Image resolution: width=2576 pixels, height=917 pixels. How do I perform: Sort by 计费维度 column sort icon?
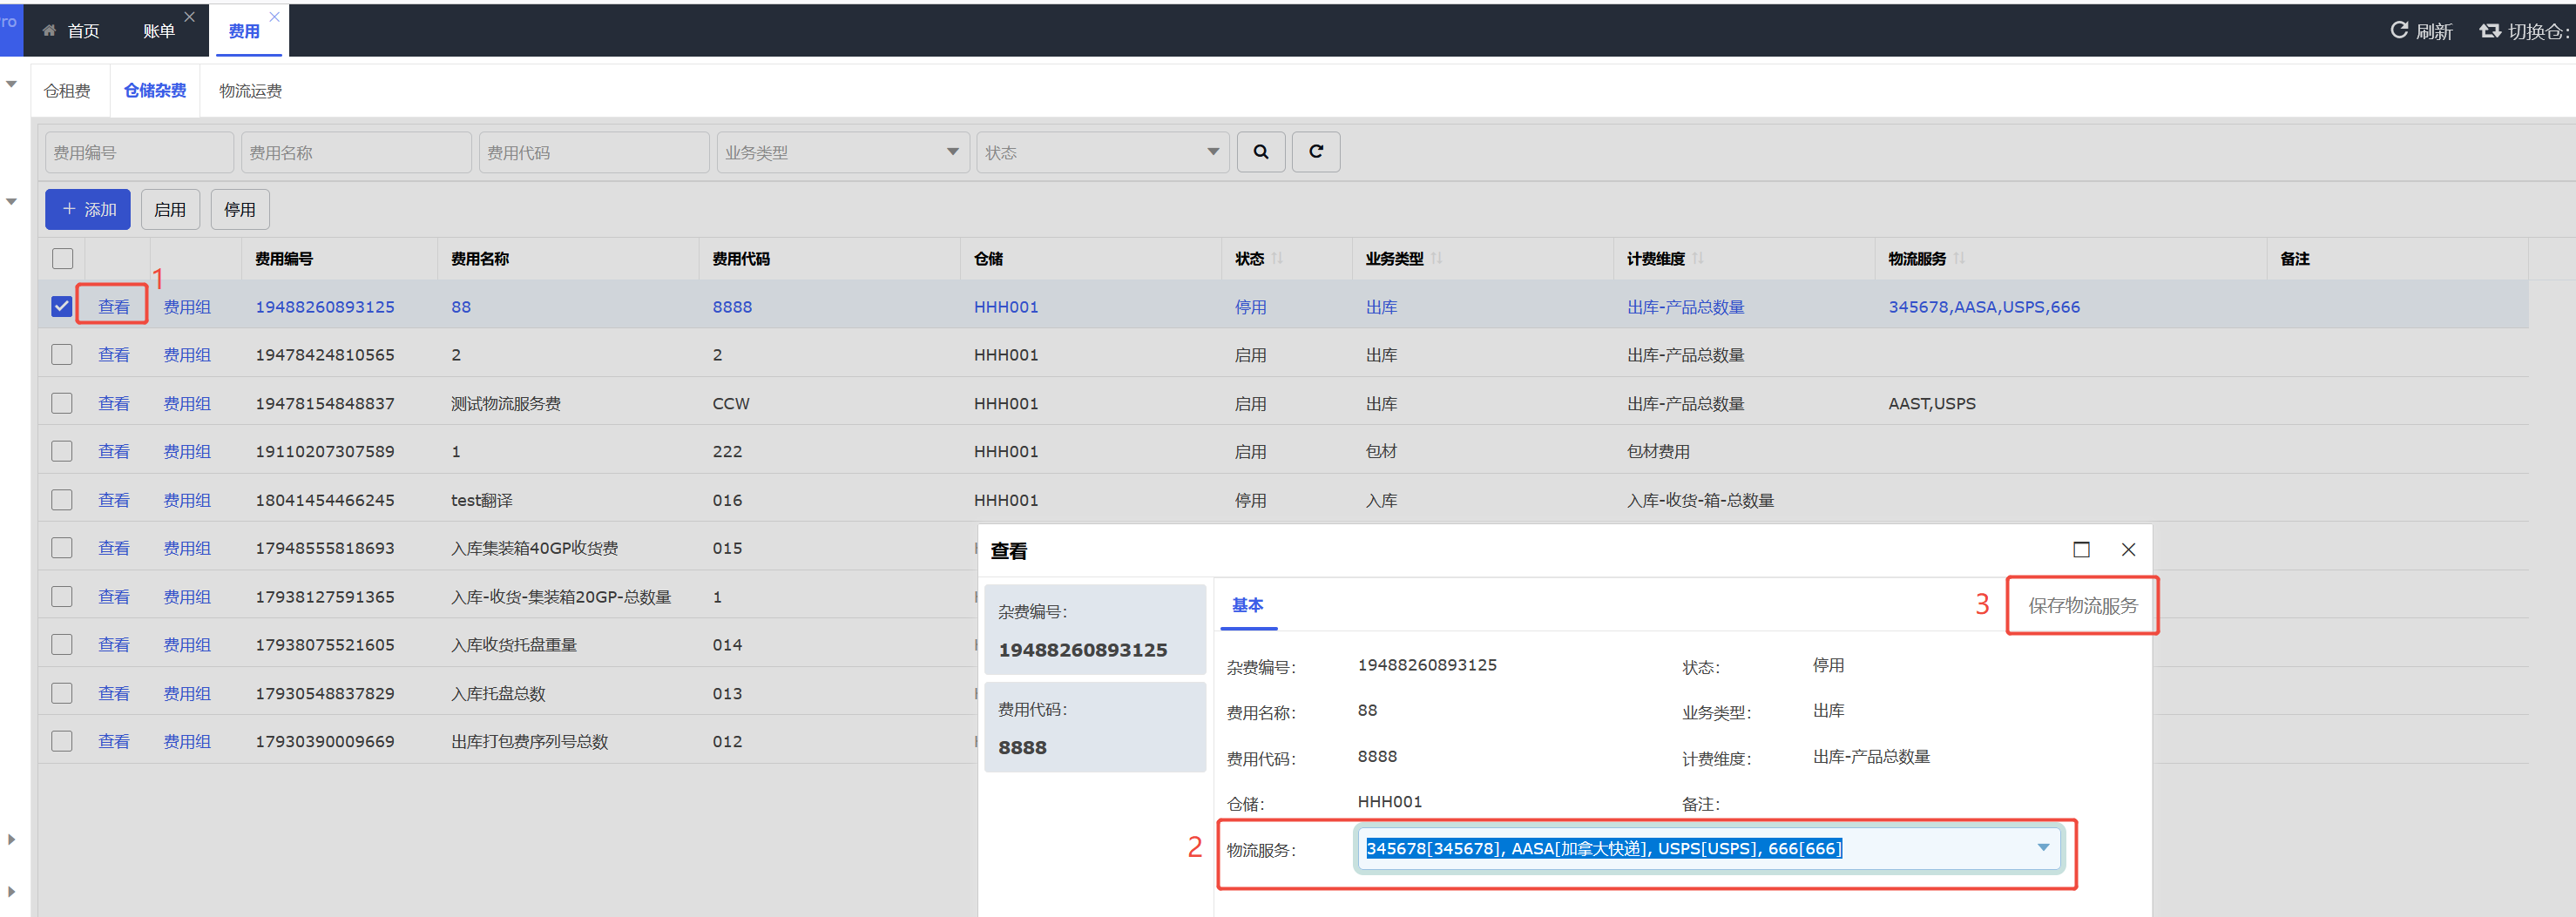1698,259
